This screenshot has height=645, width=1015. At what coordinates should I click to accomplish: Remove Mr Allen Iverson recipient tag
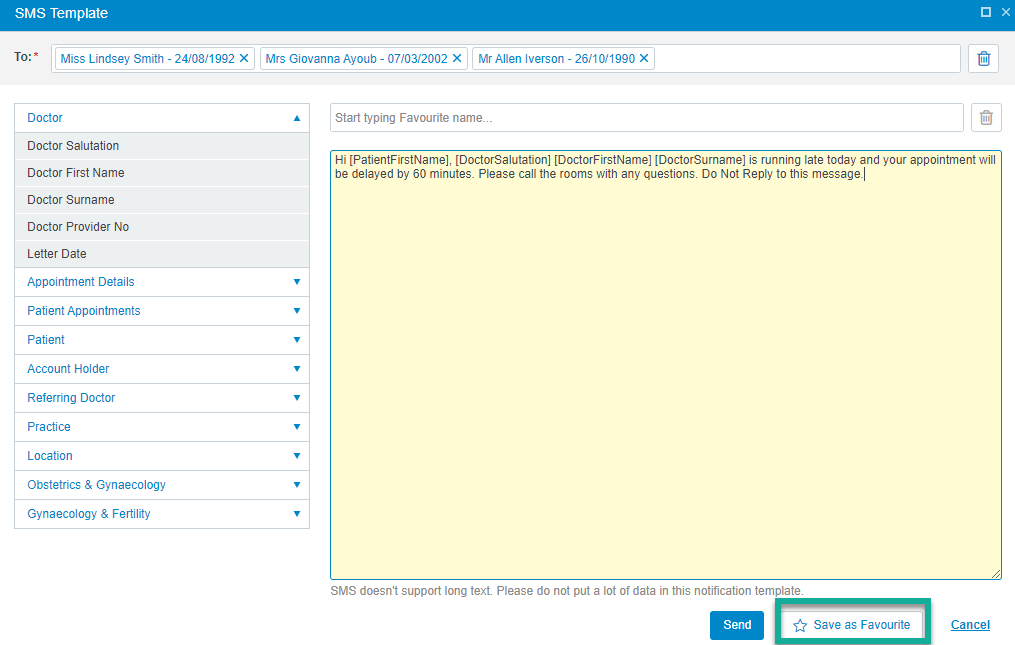644,58
